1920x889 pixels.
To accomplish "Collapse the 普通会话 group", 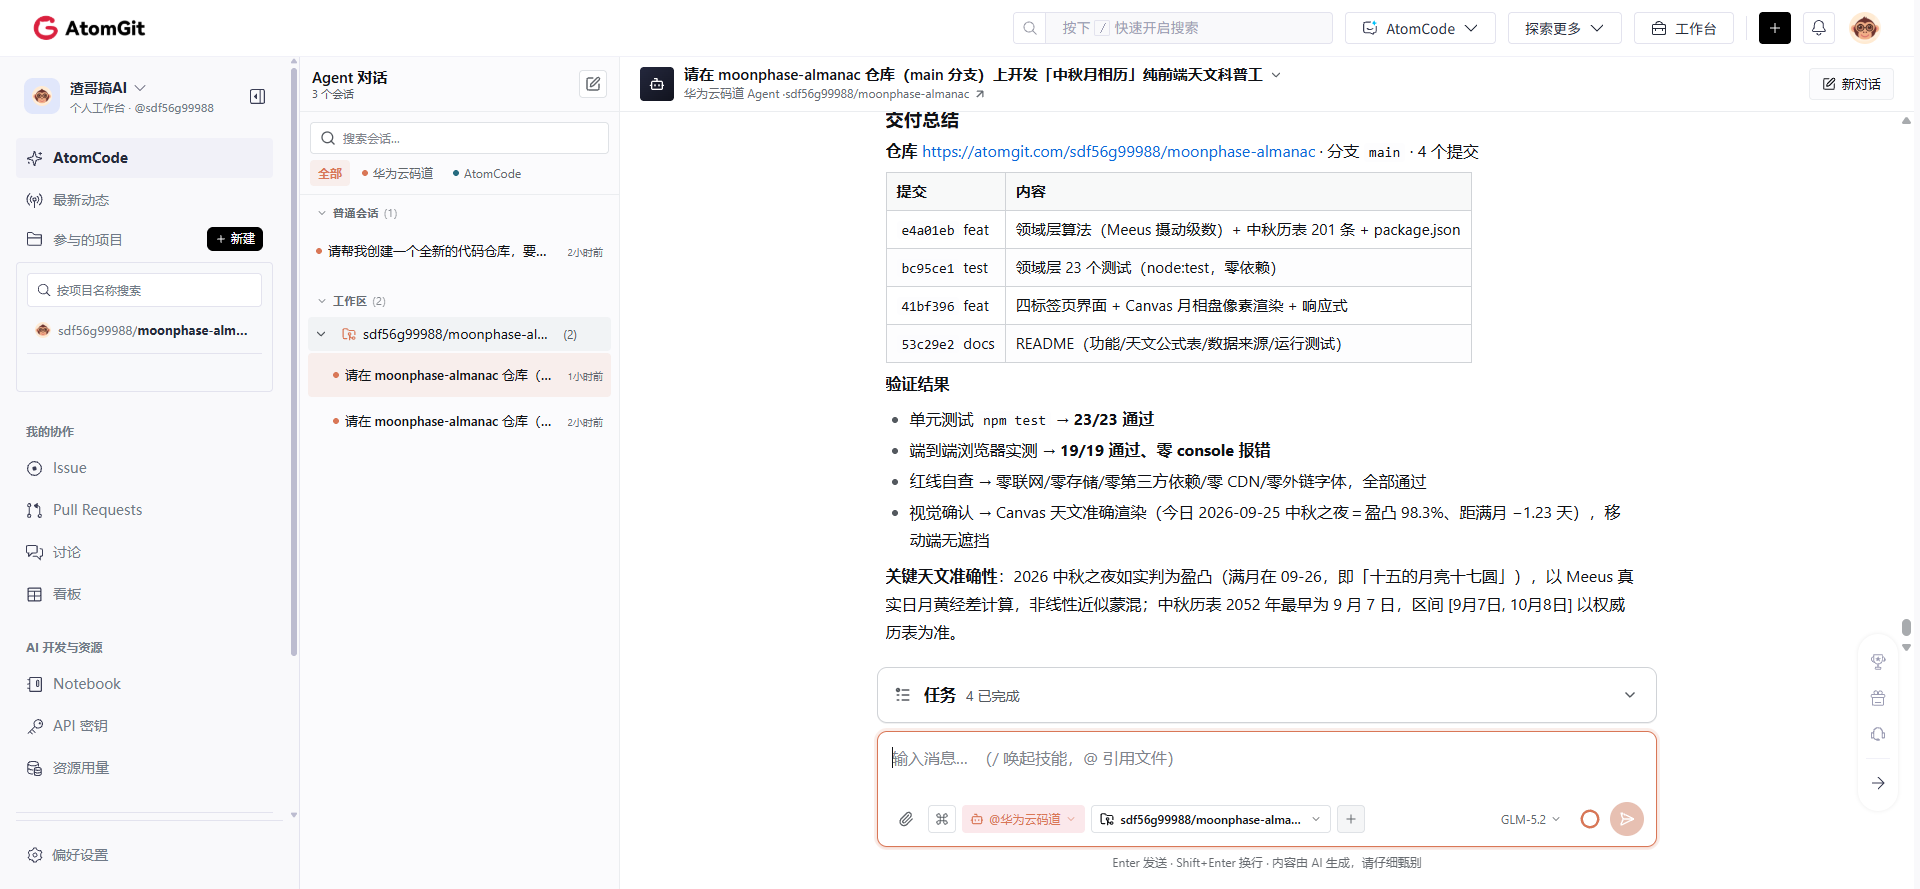I will [322, 213].
